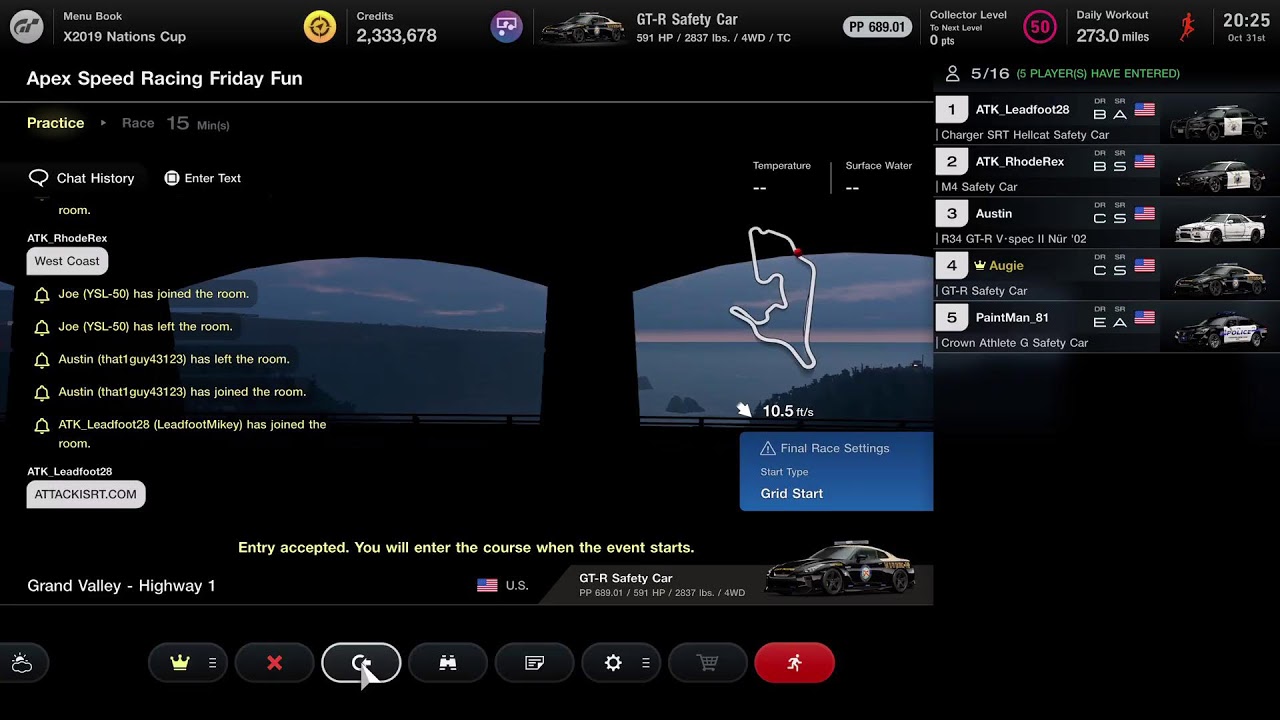Select player row ATK_Leadfoot28

coord(1107,120)
